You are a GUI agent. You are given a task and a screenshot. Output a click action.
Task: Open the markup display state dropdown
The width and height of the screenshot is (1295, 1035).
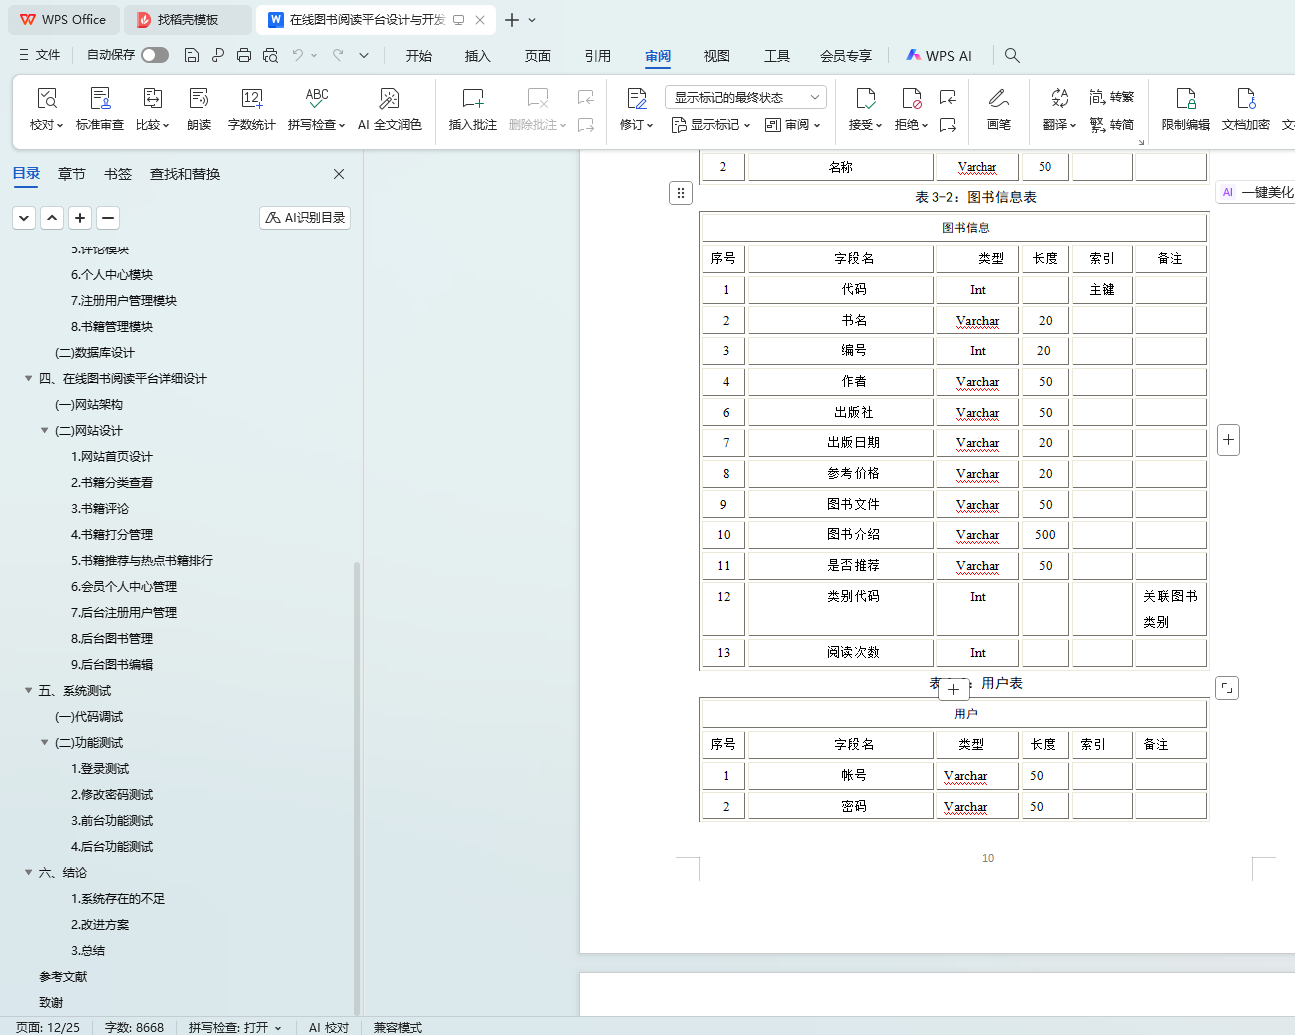coord(745,97)
